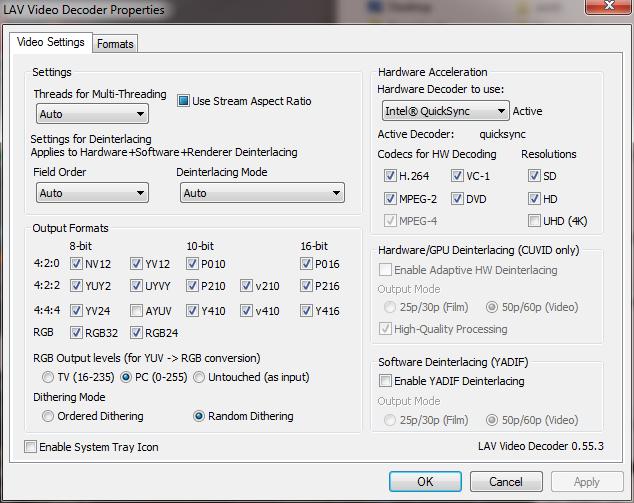Toggle RGB32 output format checkbox
This screenshot has width=634, height=503.
coord(77,333)
